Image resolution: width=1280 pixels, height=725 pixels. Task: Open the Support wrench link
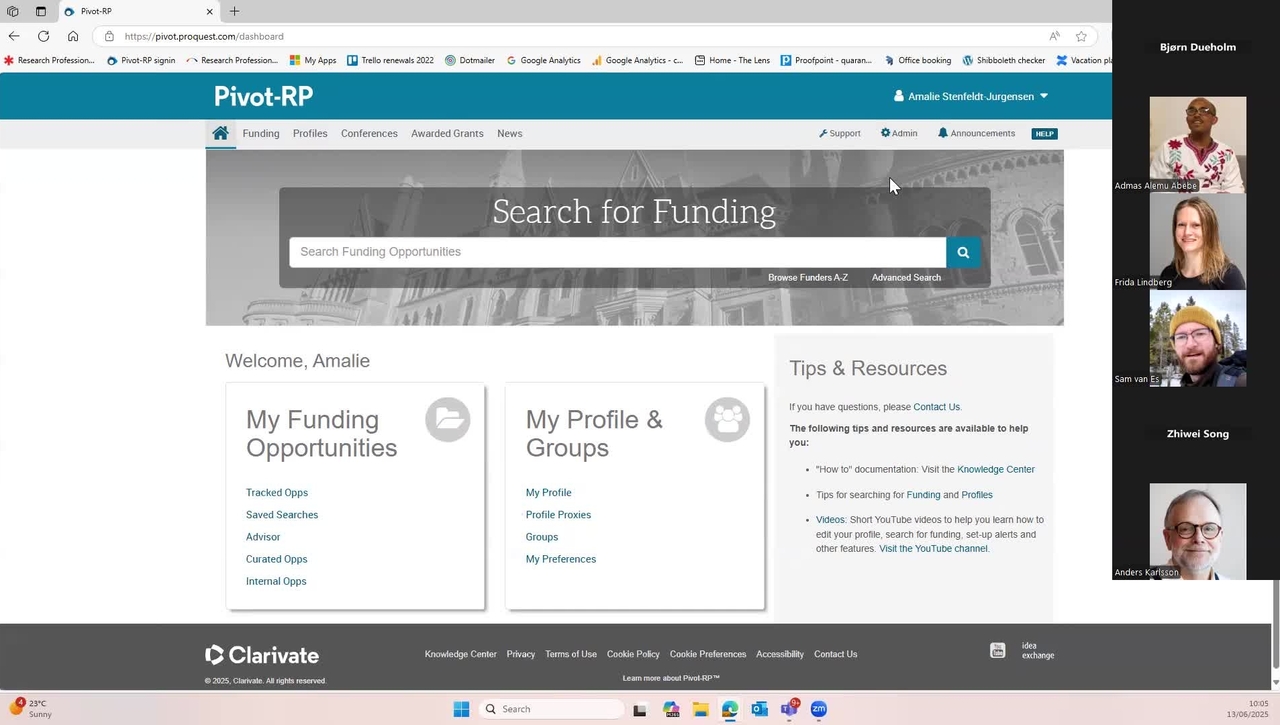pyautogui.click(x=839, y=133)
